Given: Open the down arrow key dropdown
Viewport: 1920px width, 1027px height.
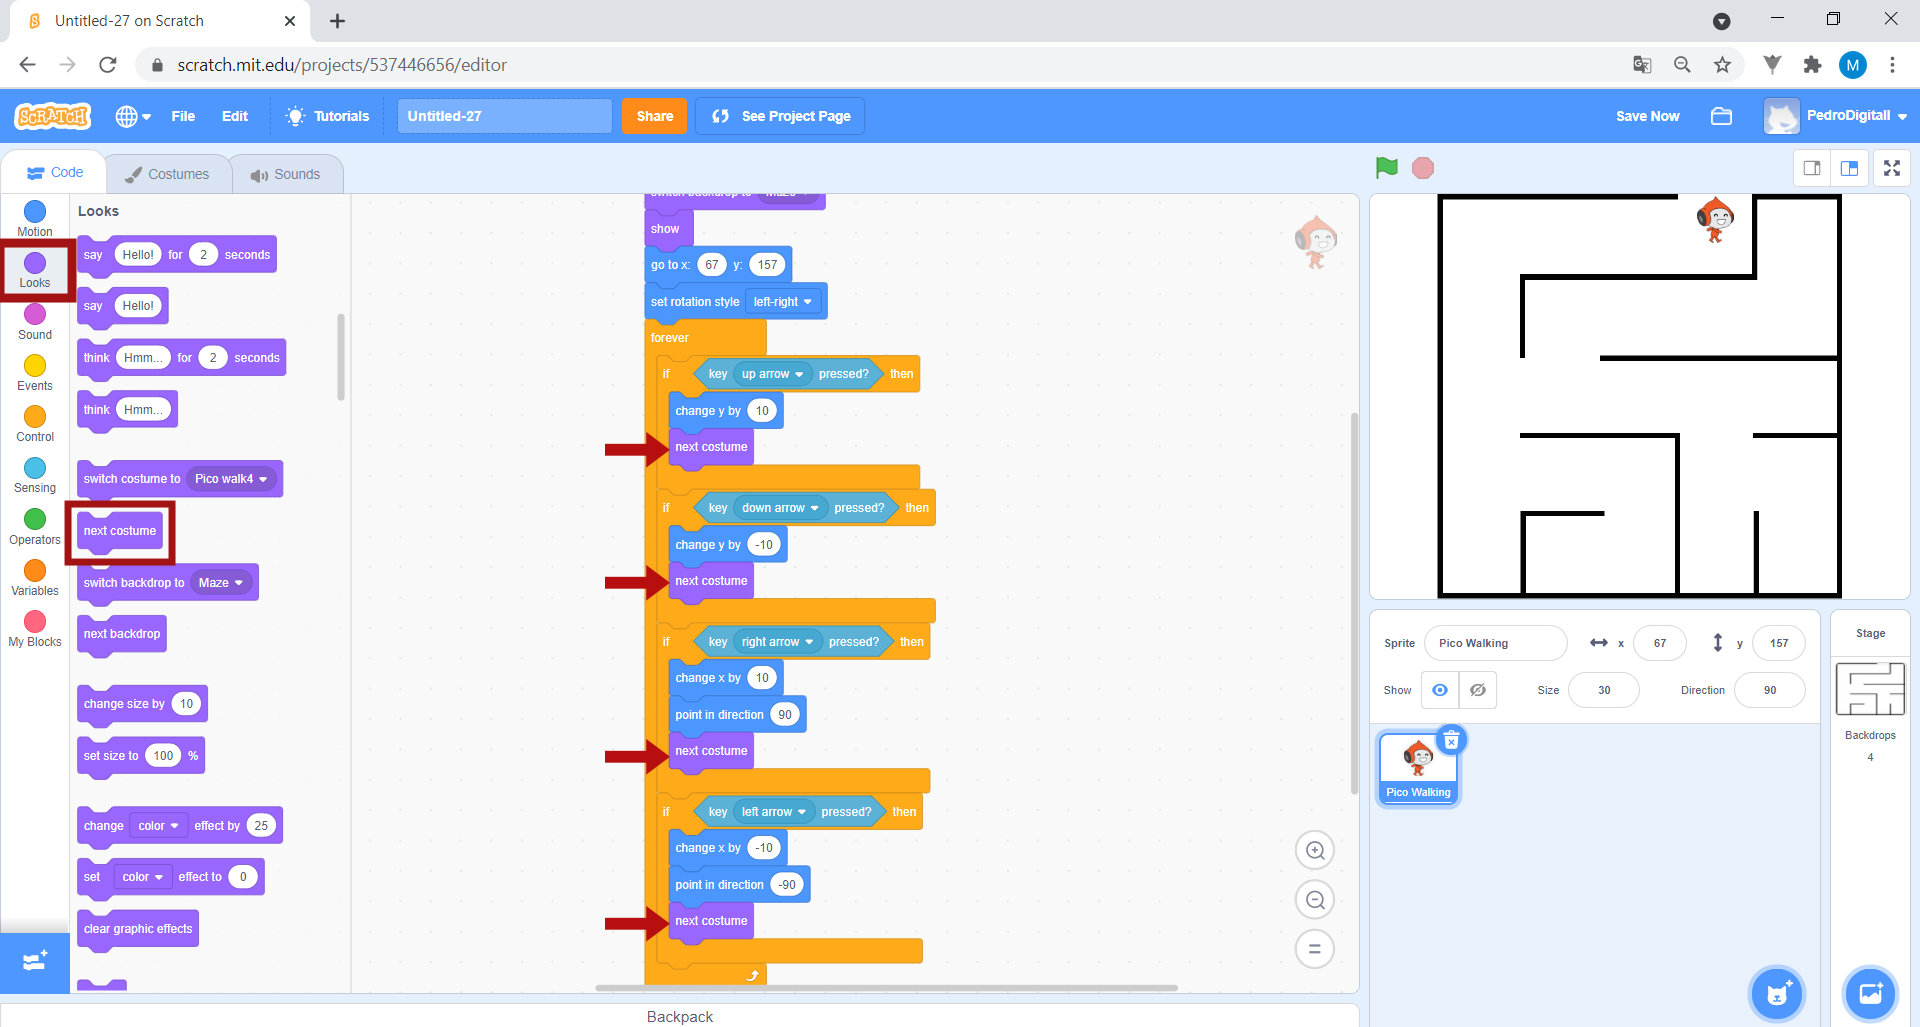Looking at the screenshot, I should point(780,508).
